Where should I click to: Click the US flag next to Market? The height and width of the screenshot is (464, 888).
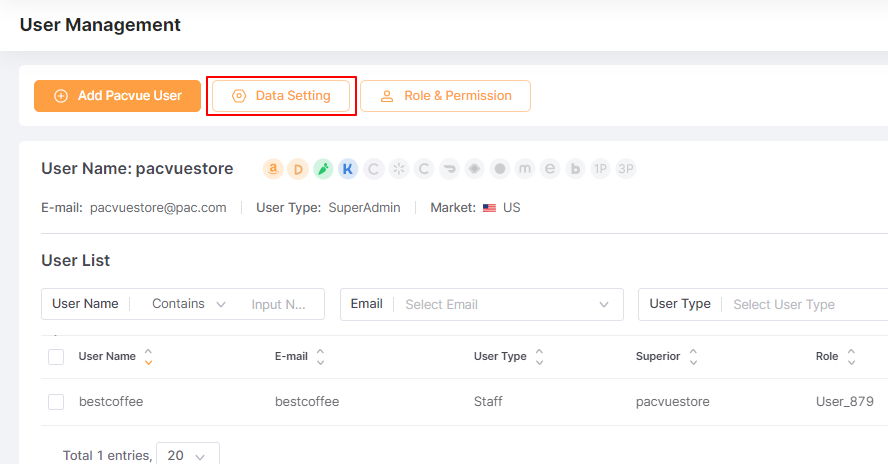[x=489, y=208]
